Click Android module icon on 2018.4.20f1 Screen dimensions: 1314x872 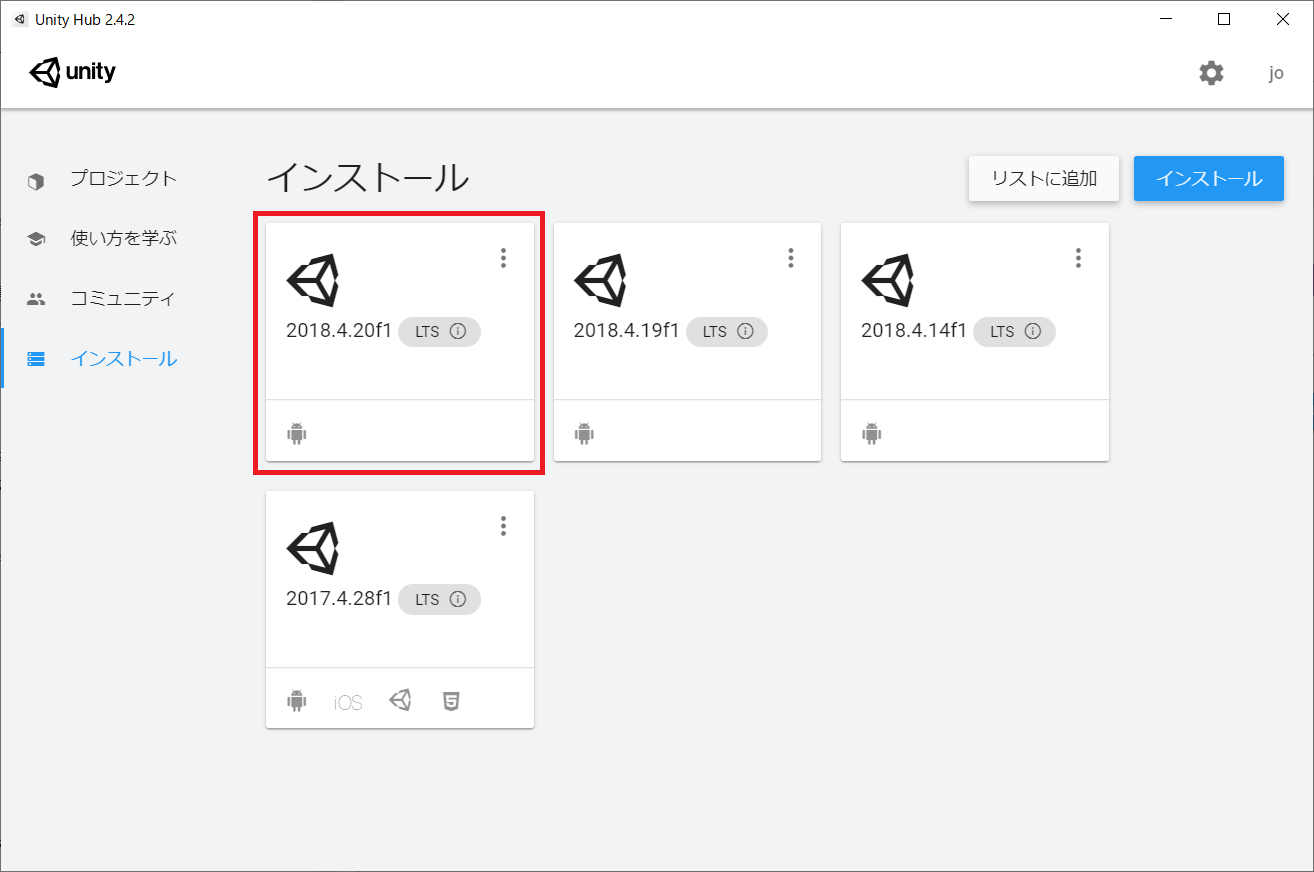pyautogui.click(x=296, y=433)
